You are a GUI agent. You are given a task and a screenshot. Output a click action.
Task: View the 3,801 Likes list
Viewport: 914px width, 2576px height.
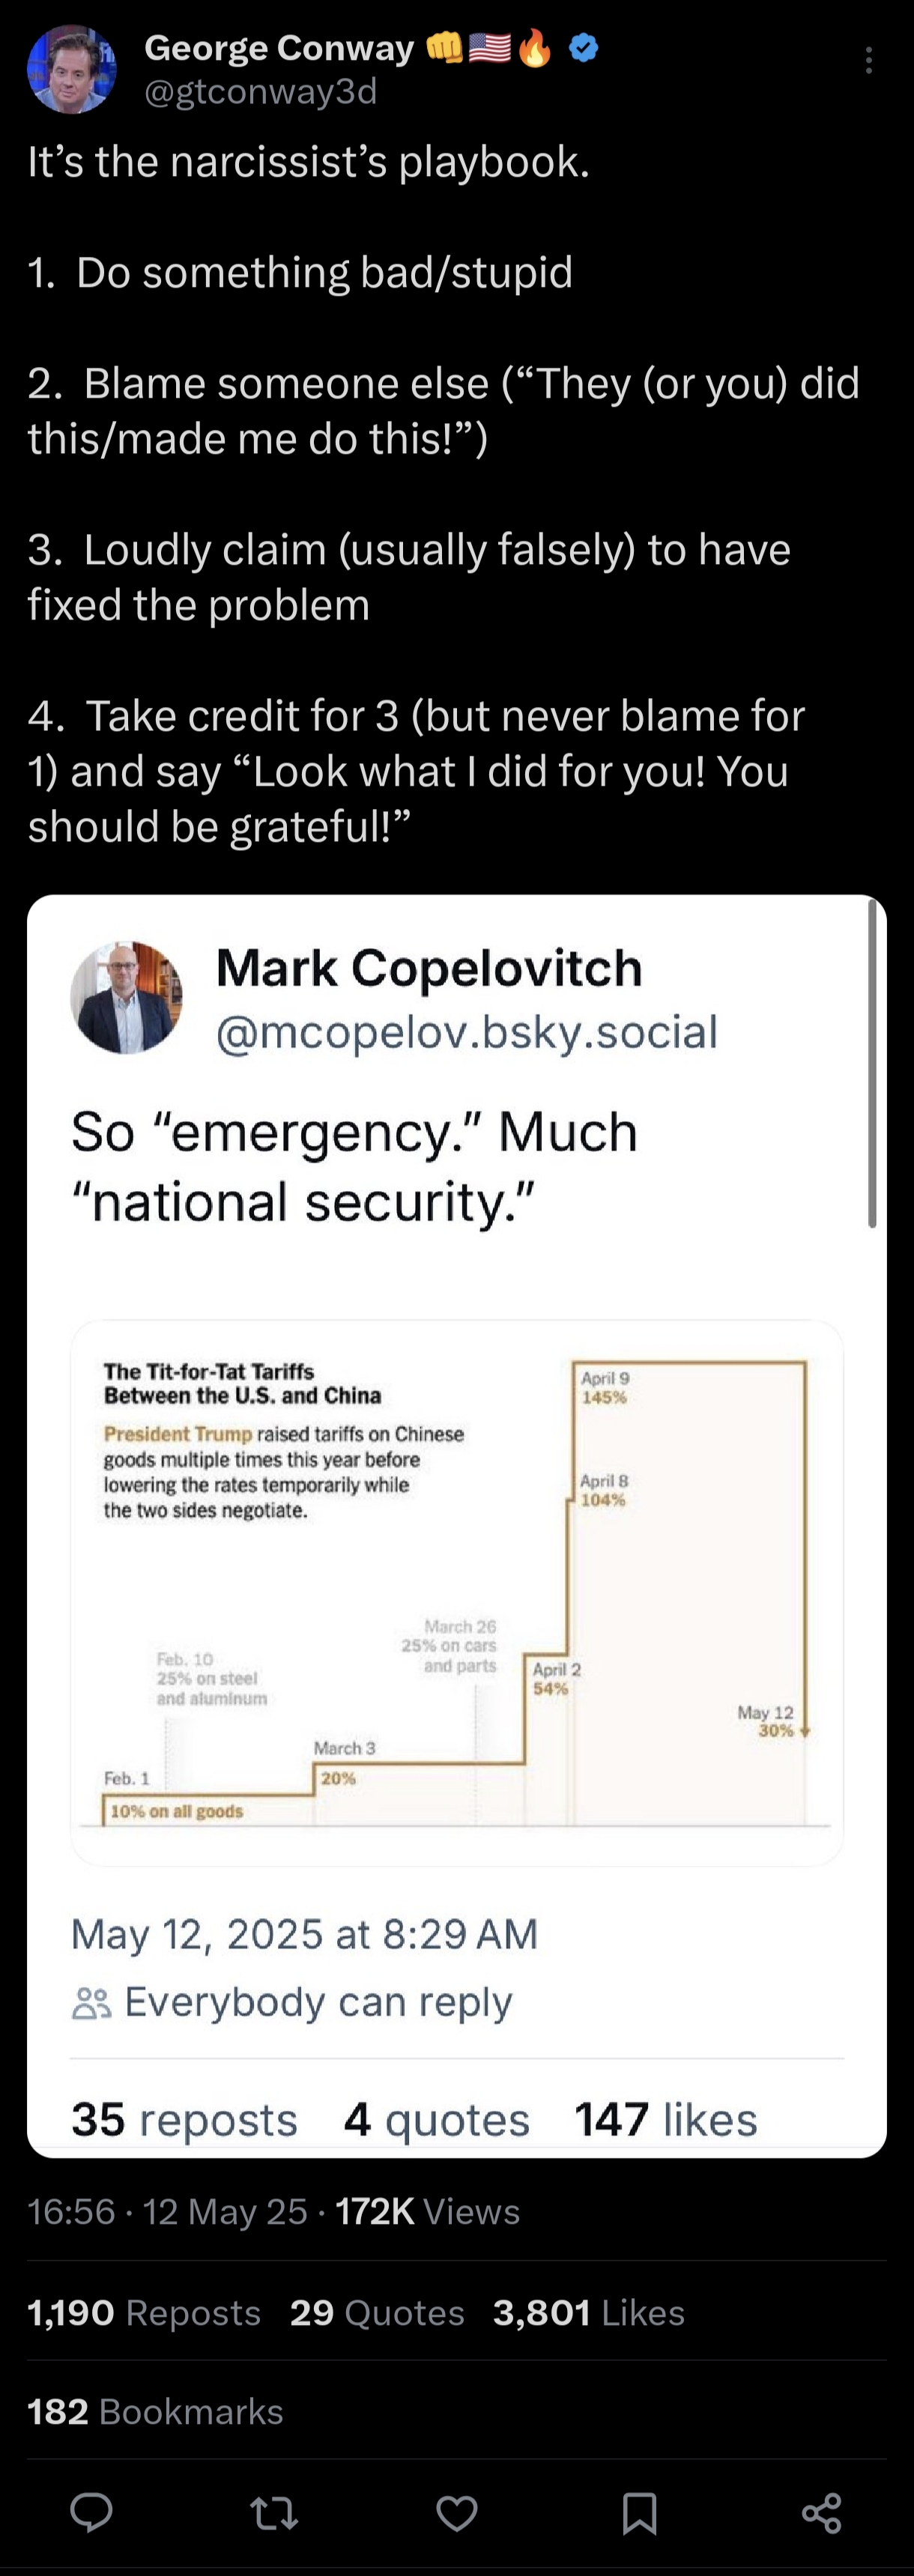(588, 2312)
